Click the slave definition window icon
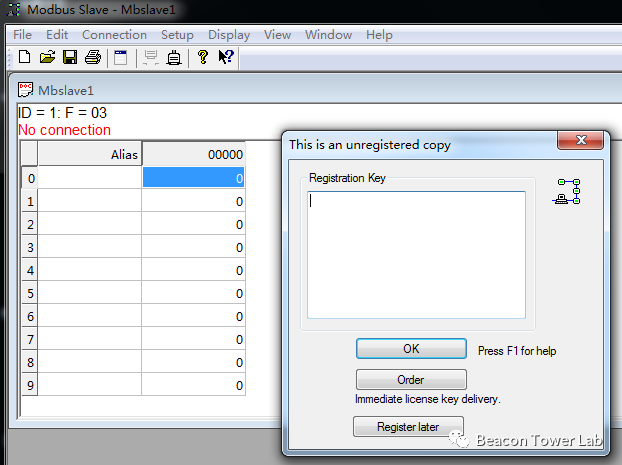 [121, 57]
